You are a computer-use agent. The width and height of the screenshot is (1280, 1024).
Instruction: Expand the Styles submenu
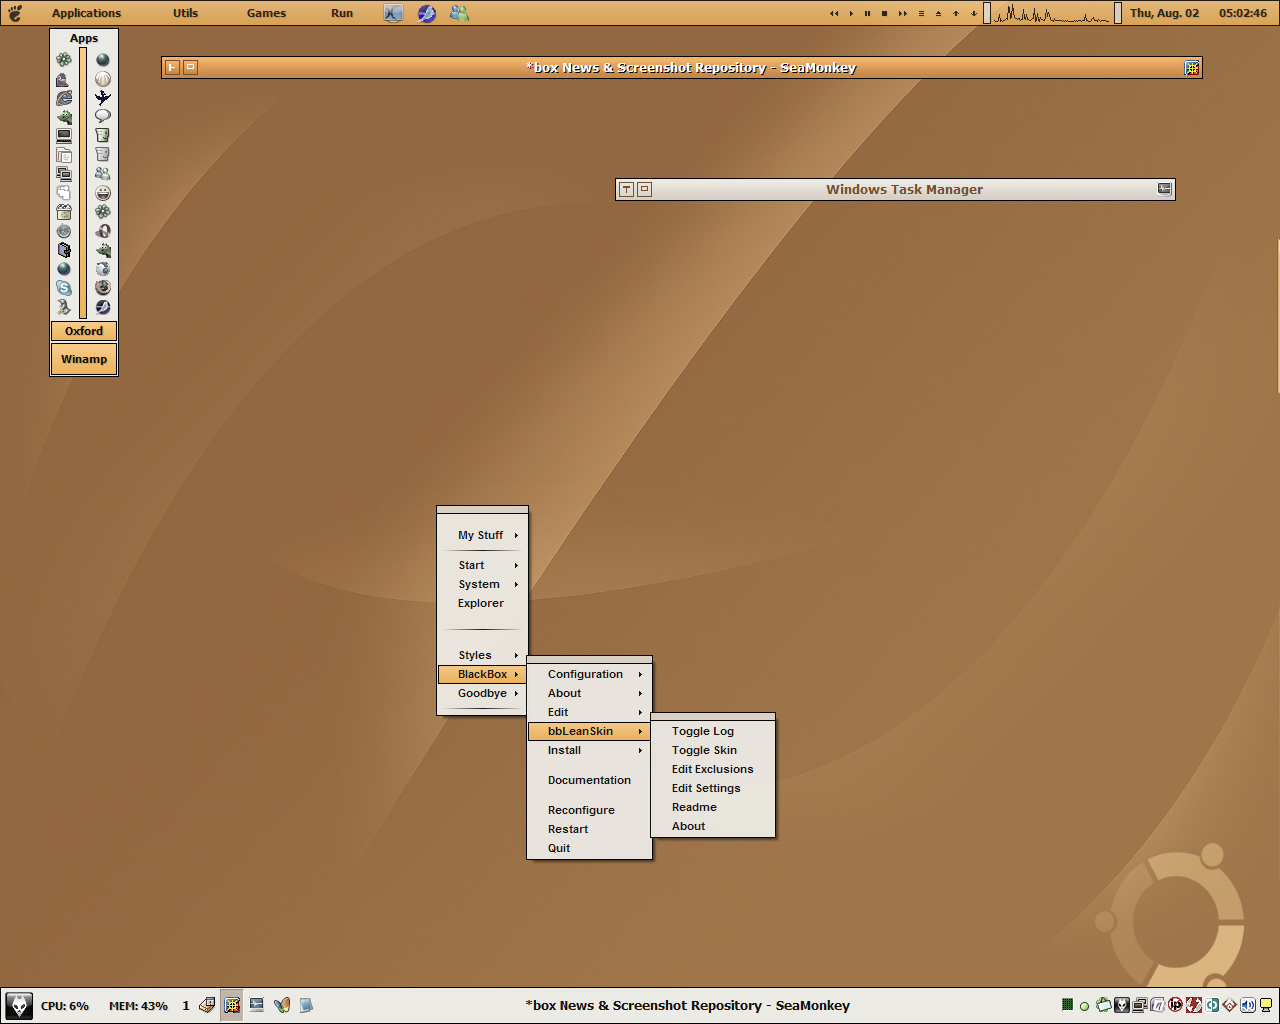tap(483, 655)
